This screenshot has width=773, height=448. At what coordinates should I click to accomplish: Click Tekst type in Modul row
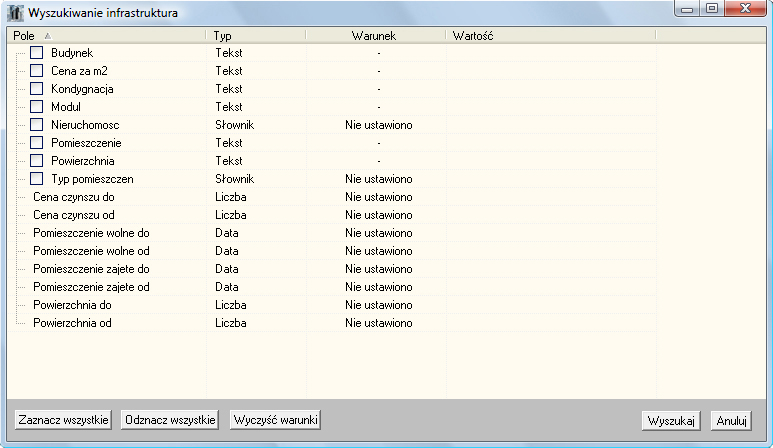(x=229, y=106)
